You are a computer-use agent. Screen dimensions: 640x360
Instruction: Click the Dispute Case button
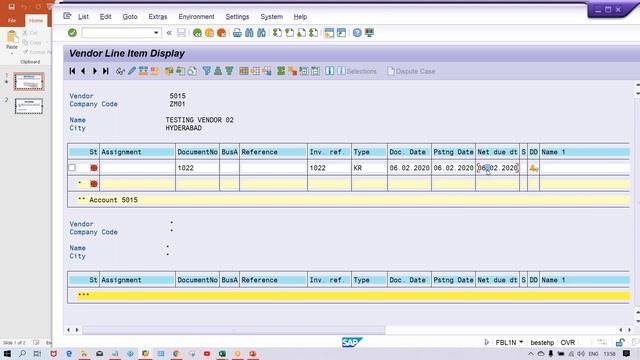[411, 71]
